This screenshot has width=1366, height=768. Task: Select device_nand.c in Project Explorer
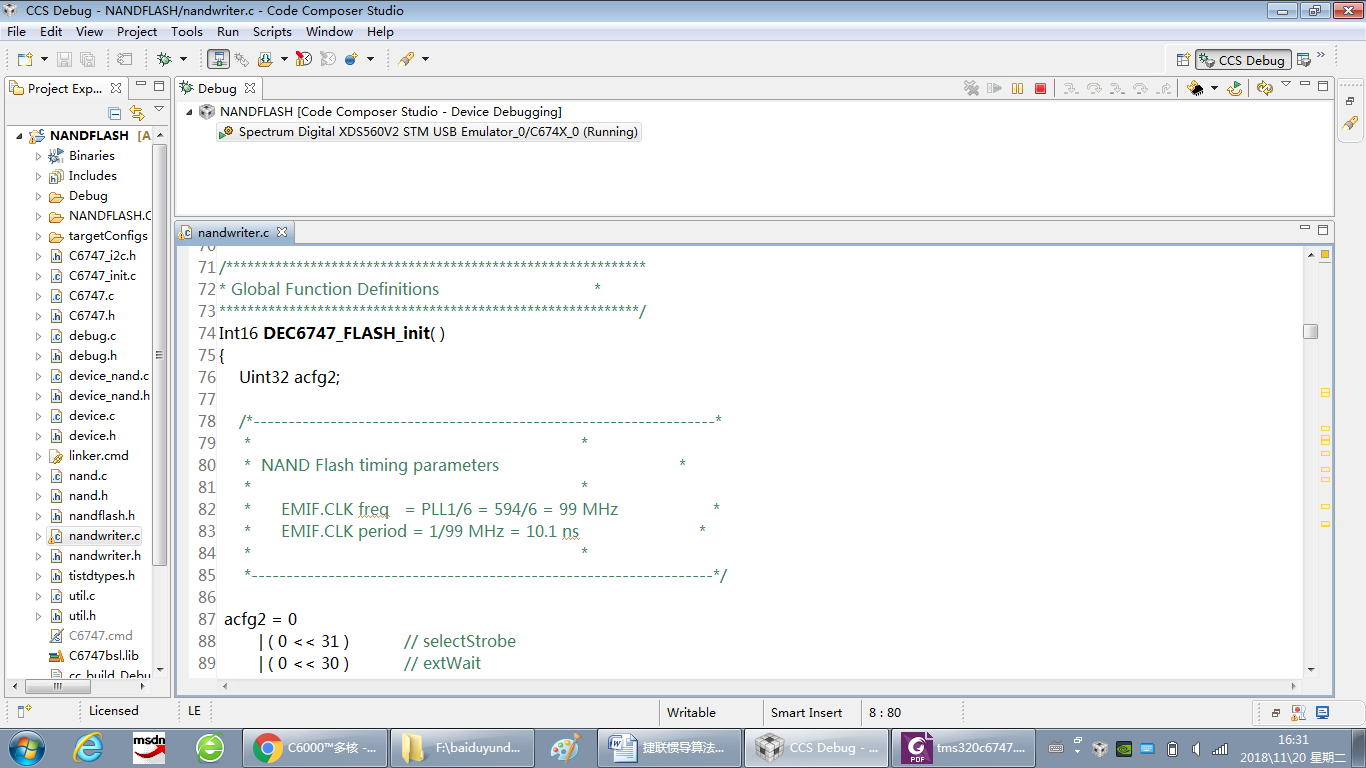(108, 376)
